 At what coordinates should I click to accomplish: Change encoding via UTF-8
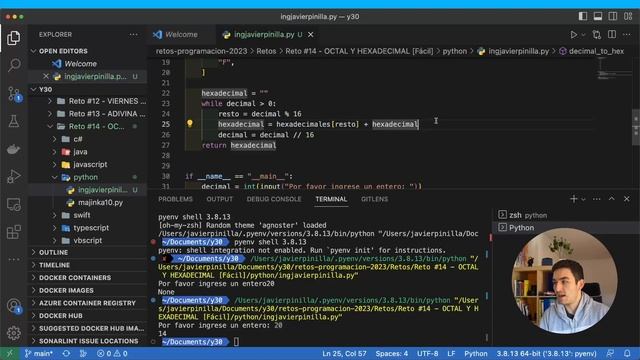pos(427,354)
